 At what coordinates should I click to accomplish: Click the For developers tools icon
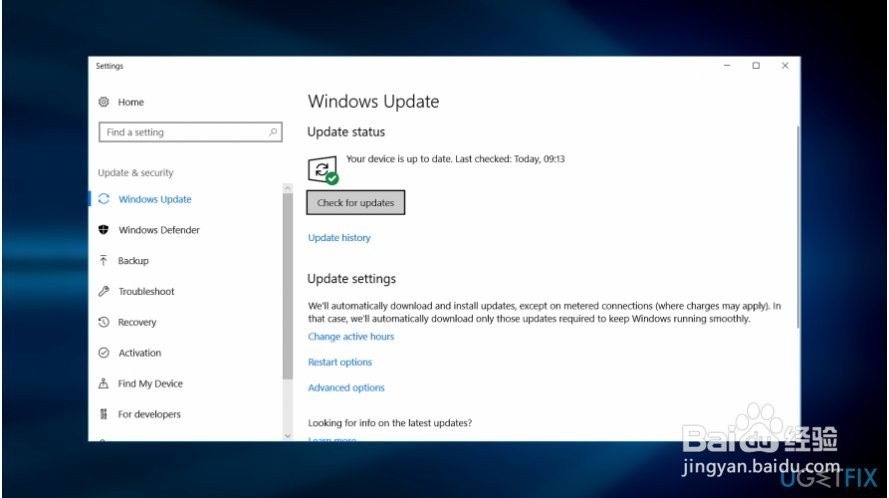tap(103, 414)
